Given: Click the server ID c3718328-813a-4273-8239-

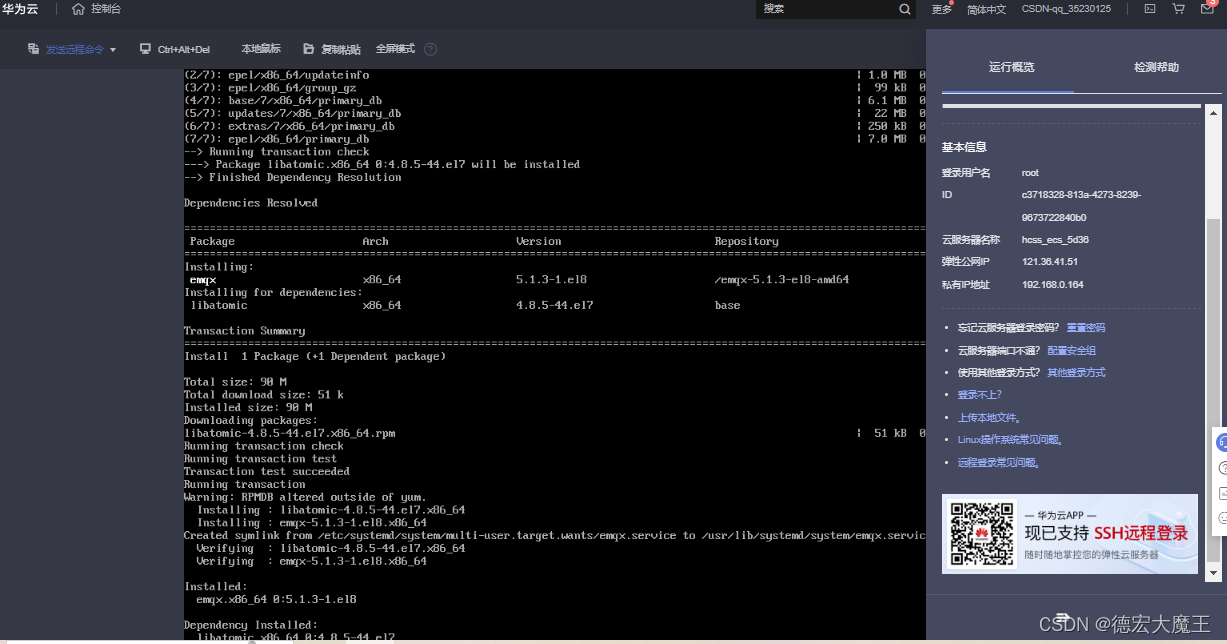Looking at the screenshot, I should (x=1081, y=195).
